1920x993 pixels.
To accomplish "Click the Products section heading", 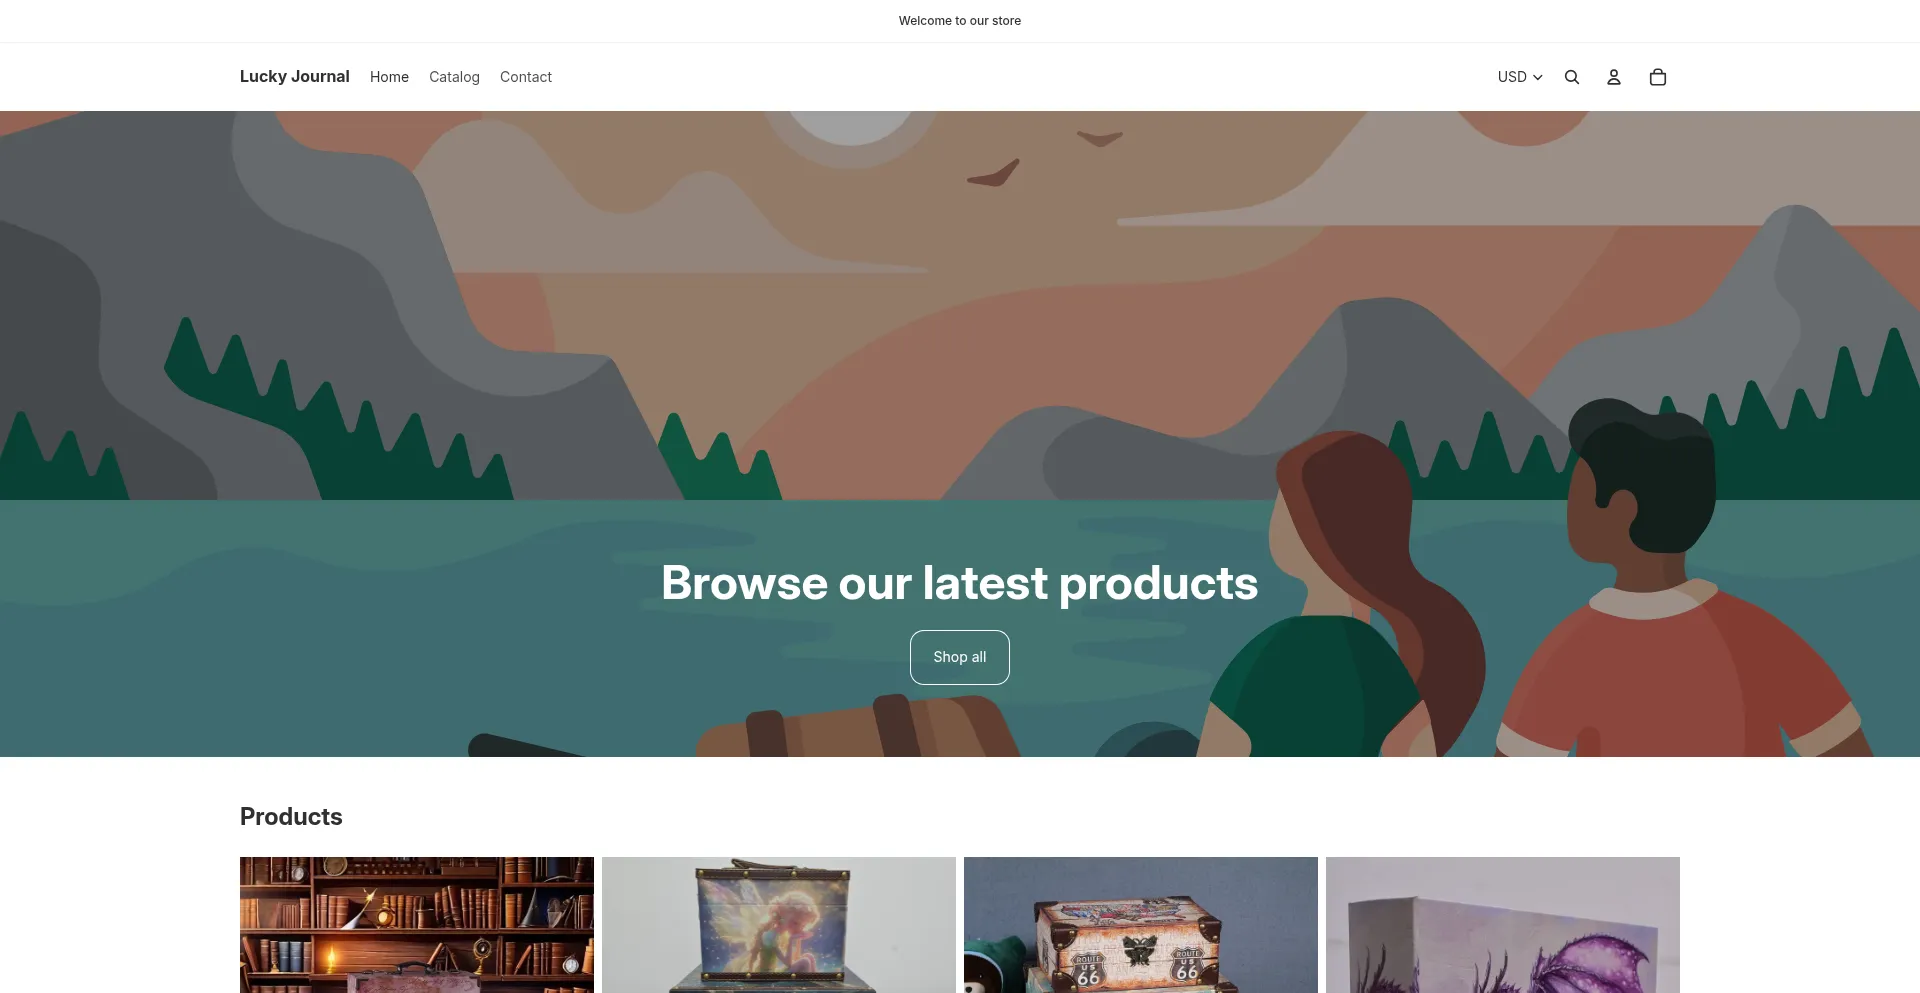I will click(291, 817).
